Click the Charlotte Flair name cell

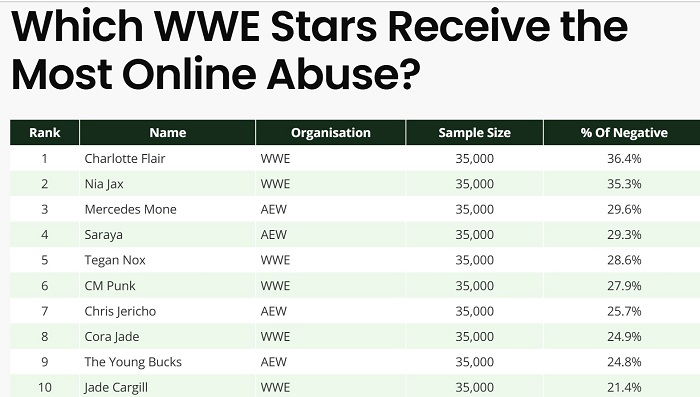point(125,159)
